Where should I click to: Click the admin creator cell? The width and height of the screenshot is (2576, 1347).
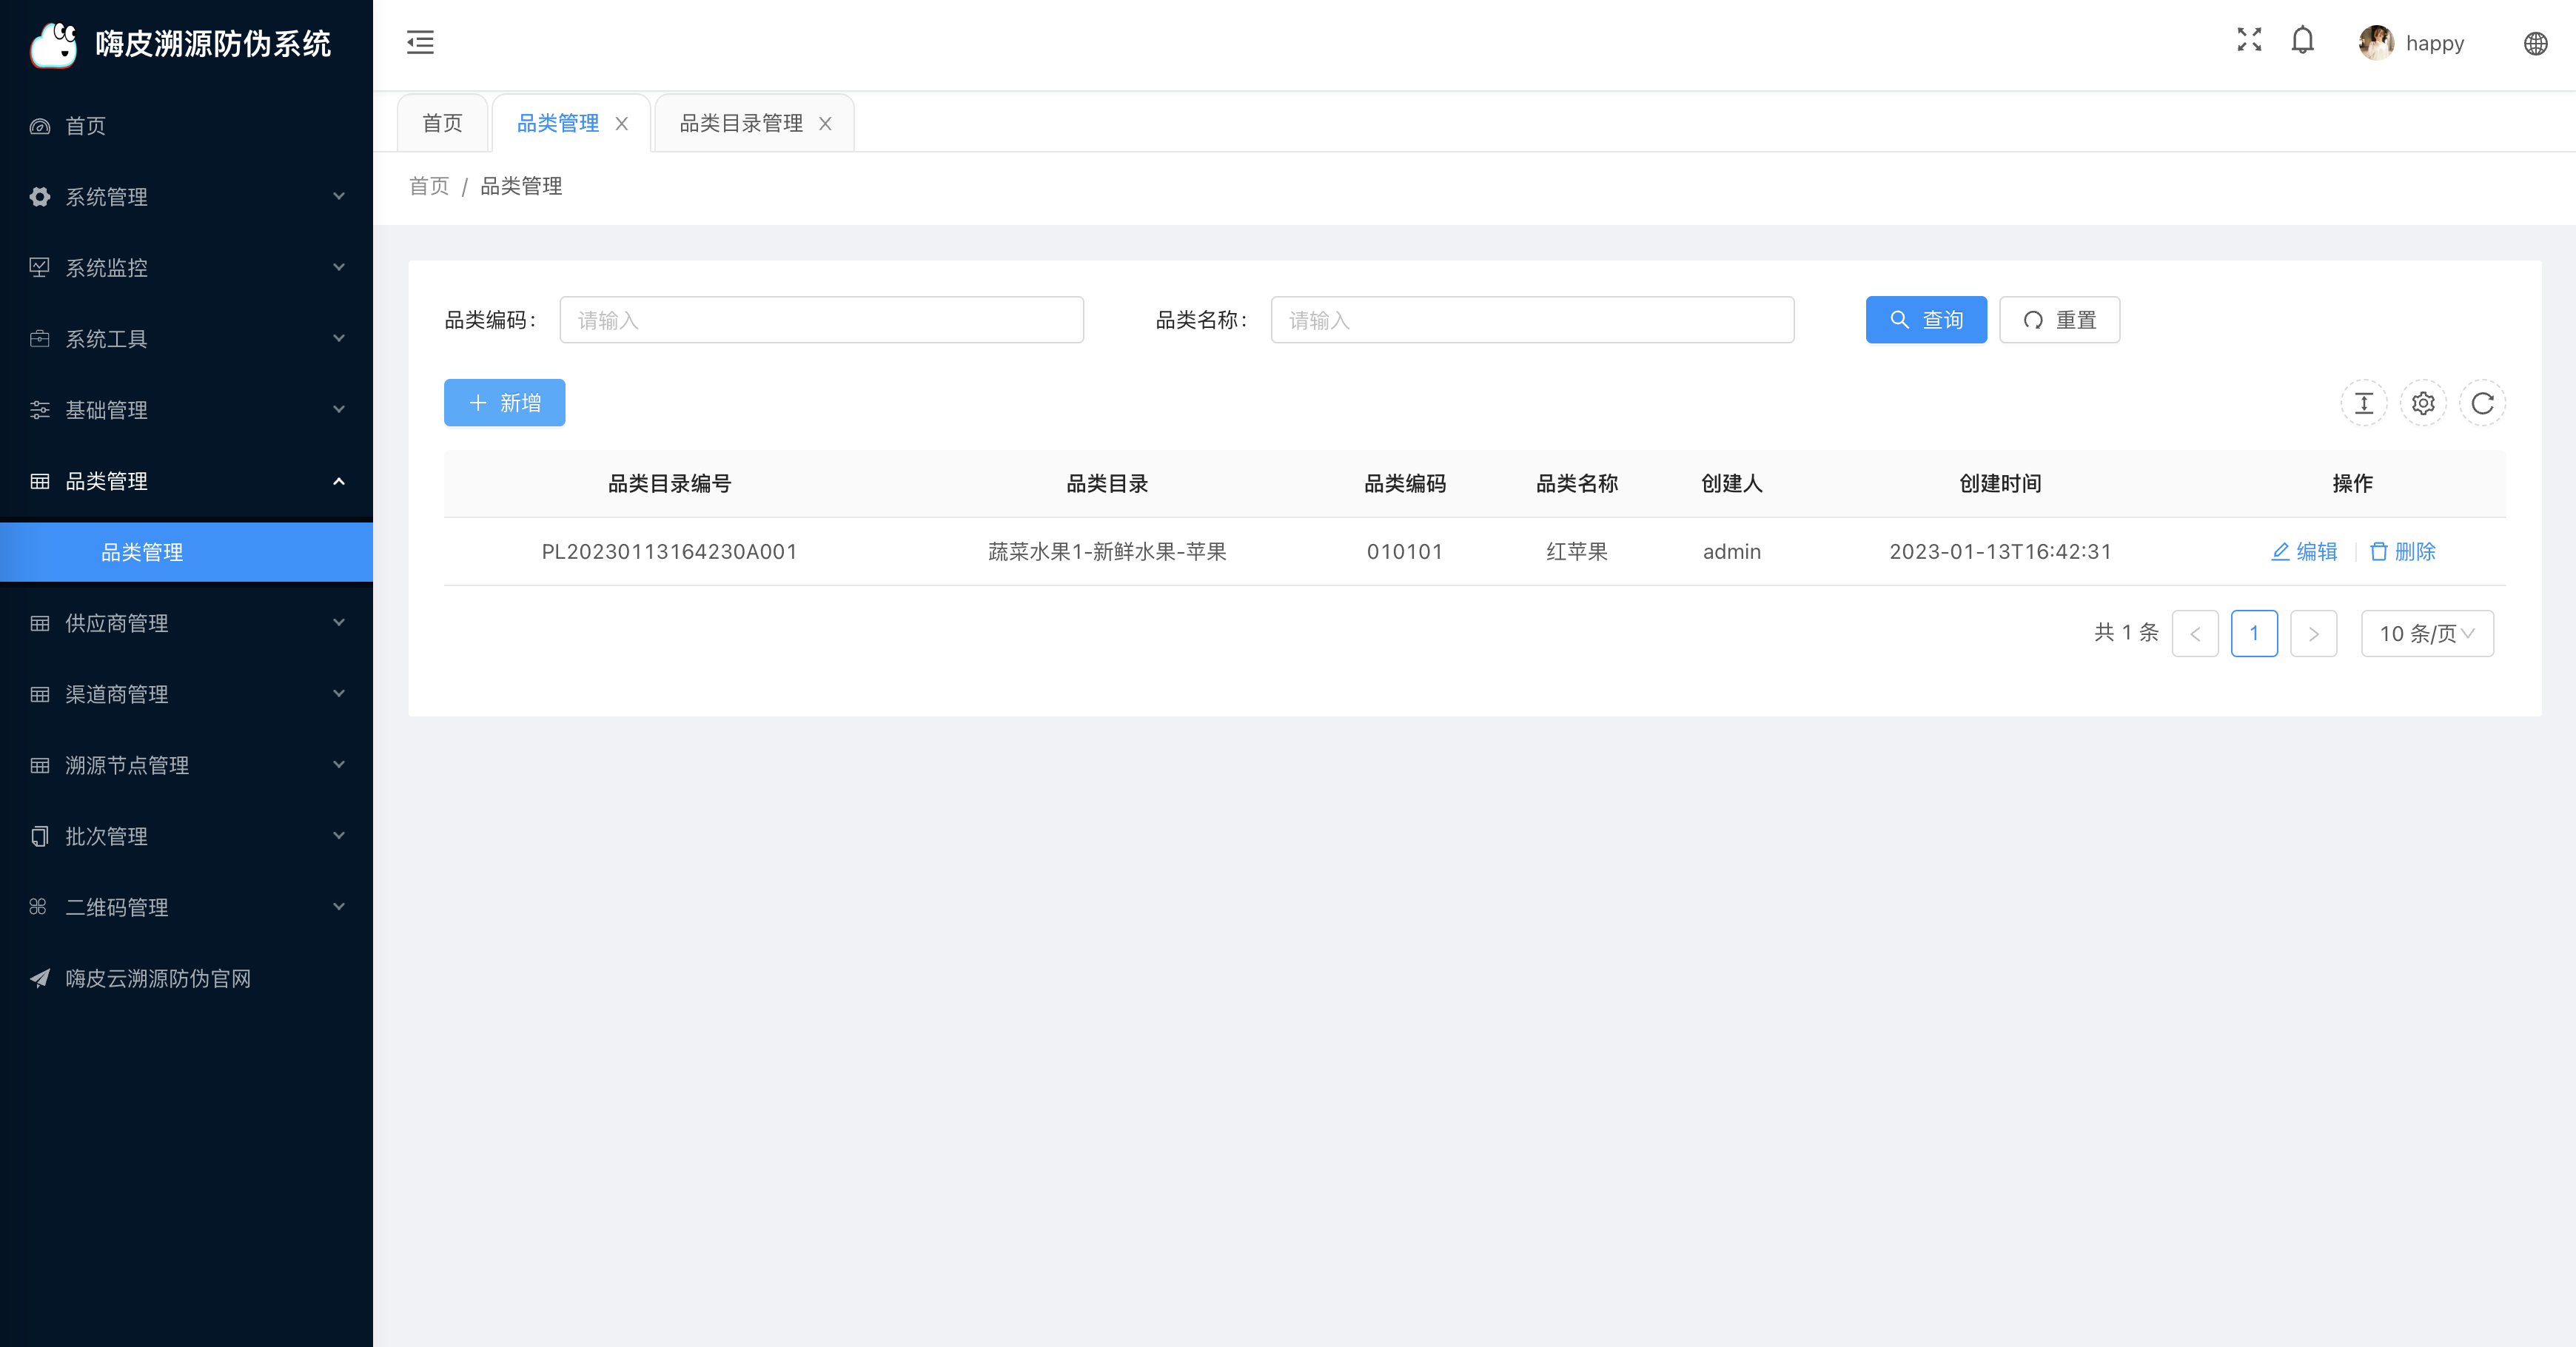[x=1732, y=552]
